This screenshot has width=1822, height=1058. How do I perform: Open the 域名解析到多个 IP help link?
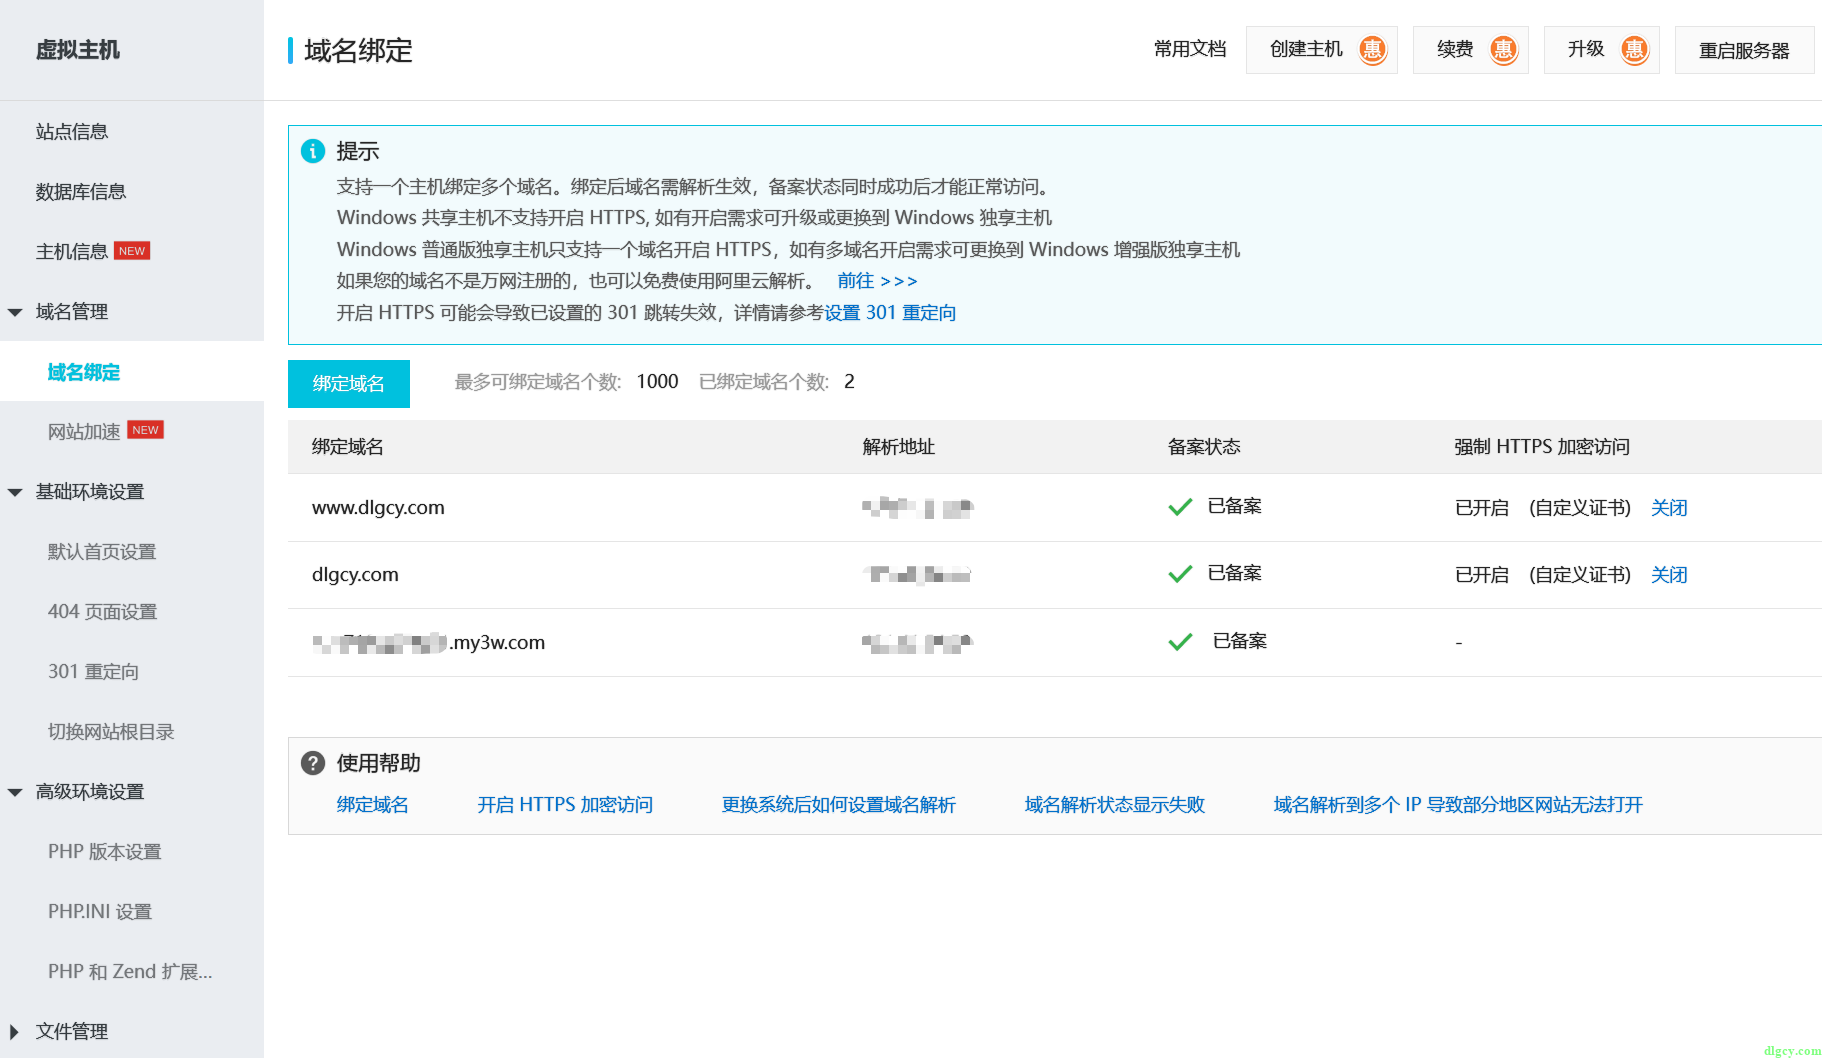click(x=1458, y=805)
